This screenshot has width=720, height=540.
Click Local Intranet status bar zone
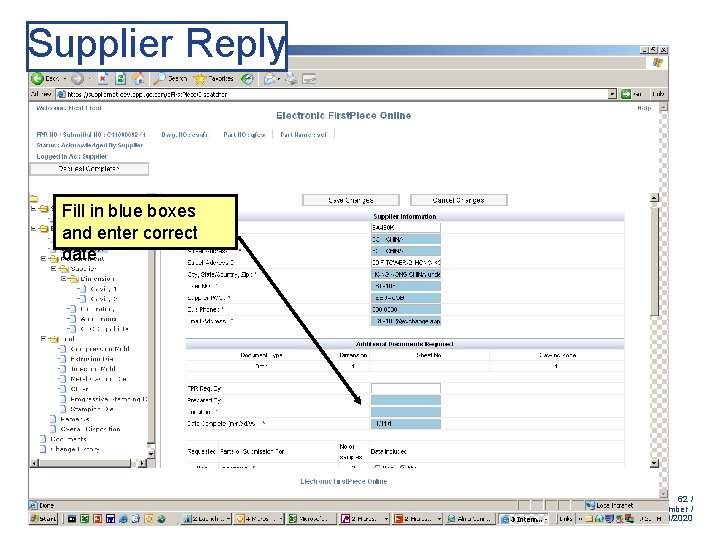609,506
